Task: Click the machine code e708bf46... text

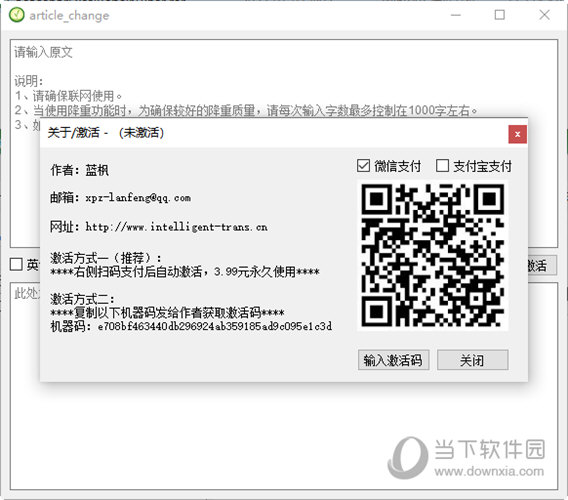Action: click(214, 326)
